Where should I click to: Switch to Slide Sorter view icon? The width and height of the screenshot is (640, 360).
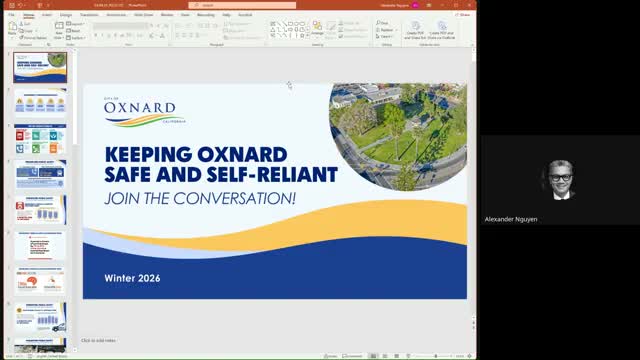pos(384,356)
